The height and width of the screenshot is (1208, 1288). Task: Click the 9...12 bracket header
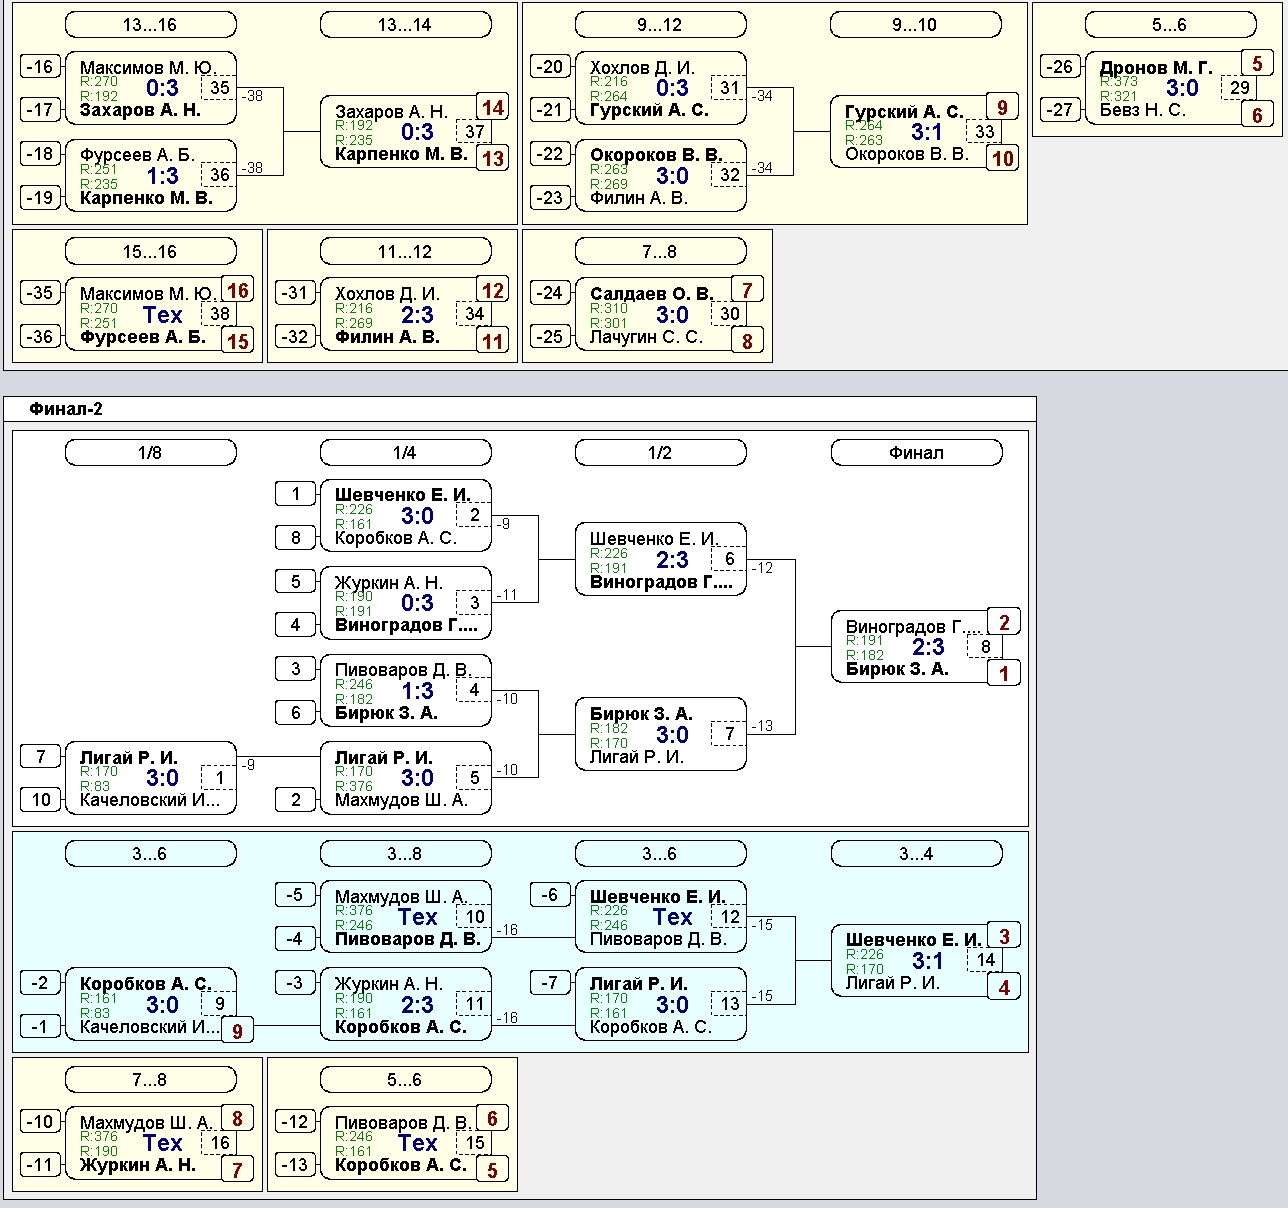point(660,25)
